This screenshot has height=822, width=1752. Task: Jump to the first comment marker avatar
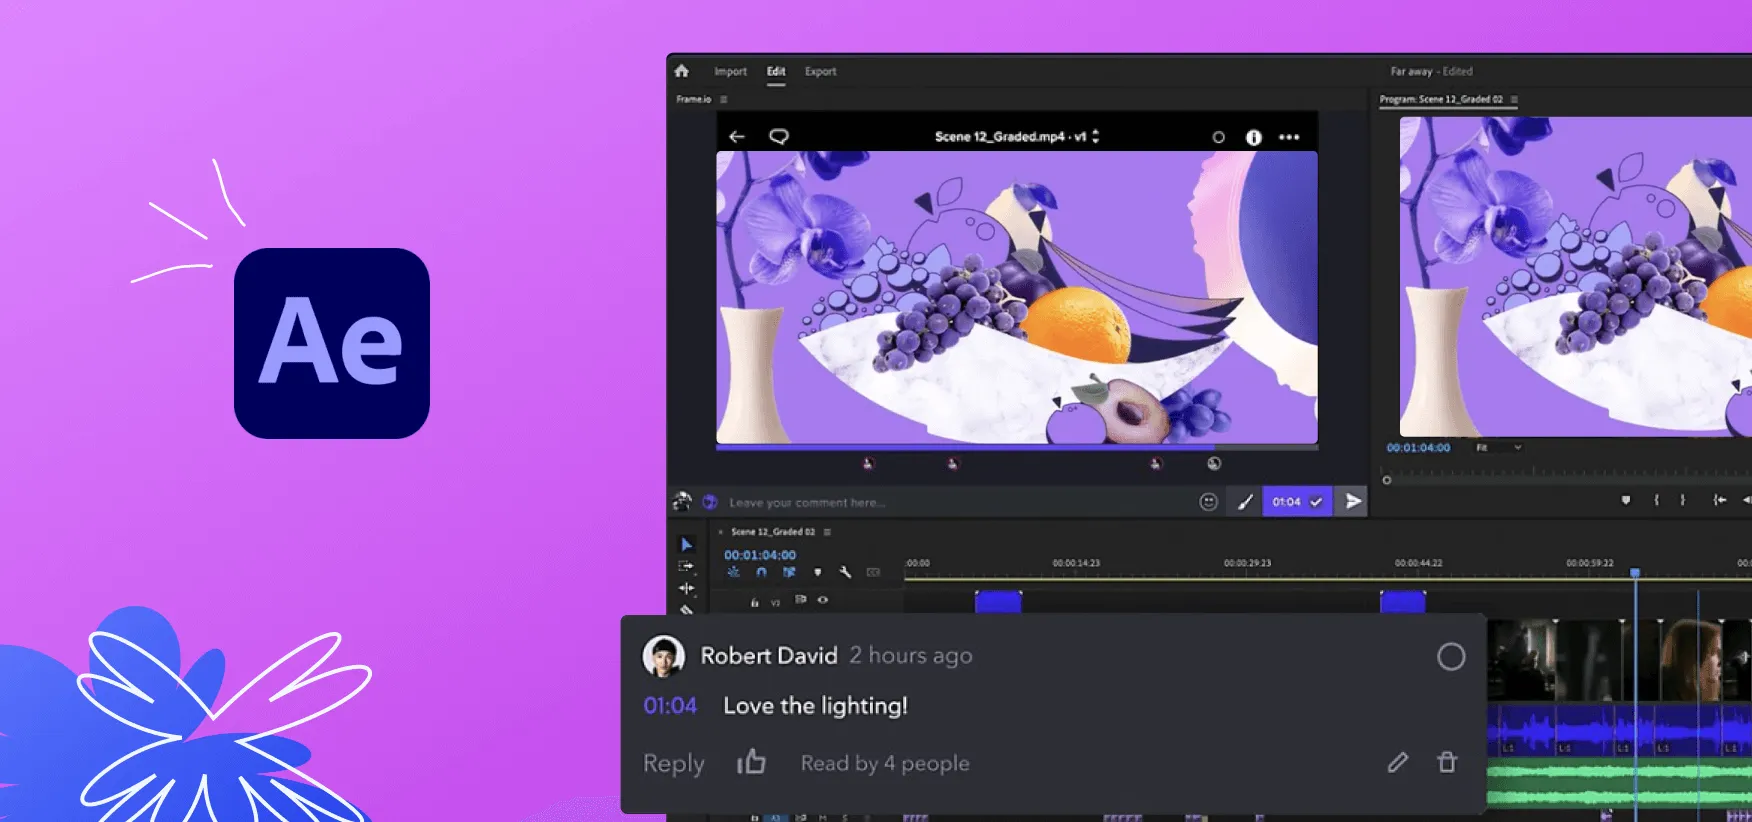pos(868,464)
